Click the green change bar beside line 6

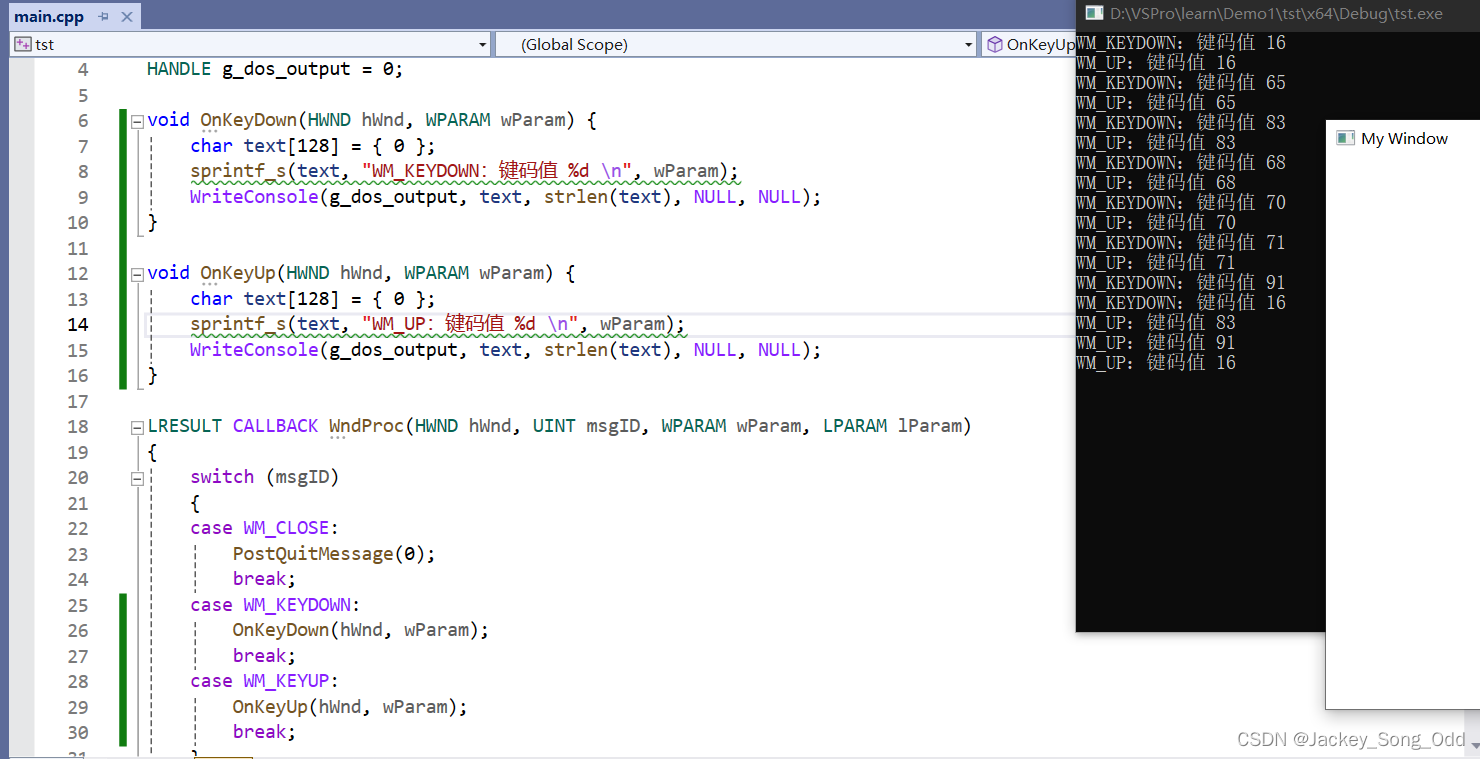click(x=122, y=119)
